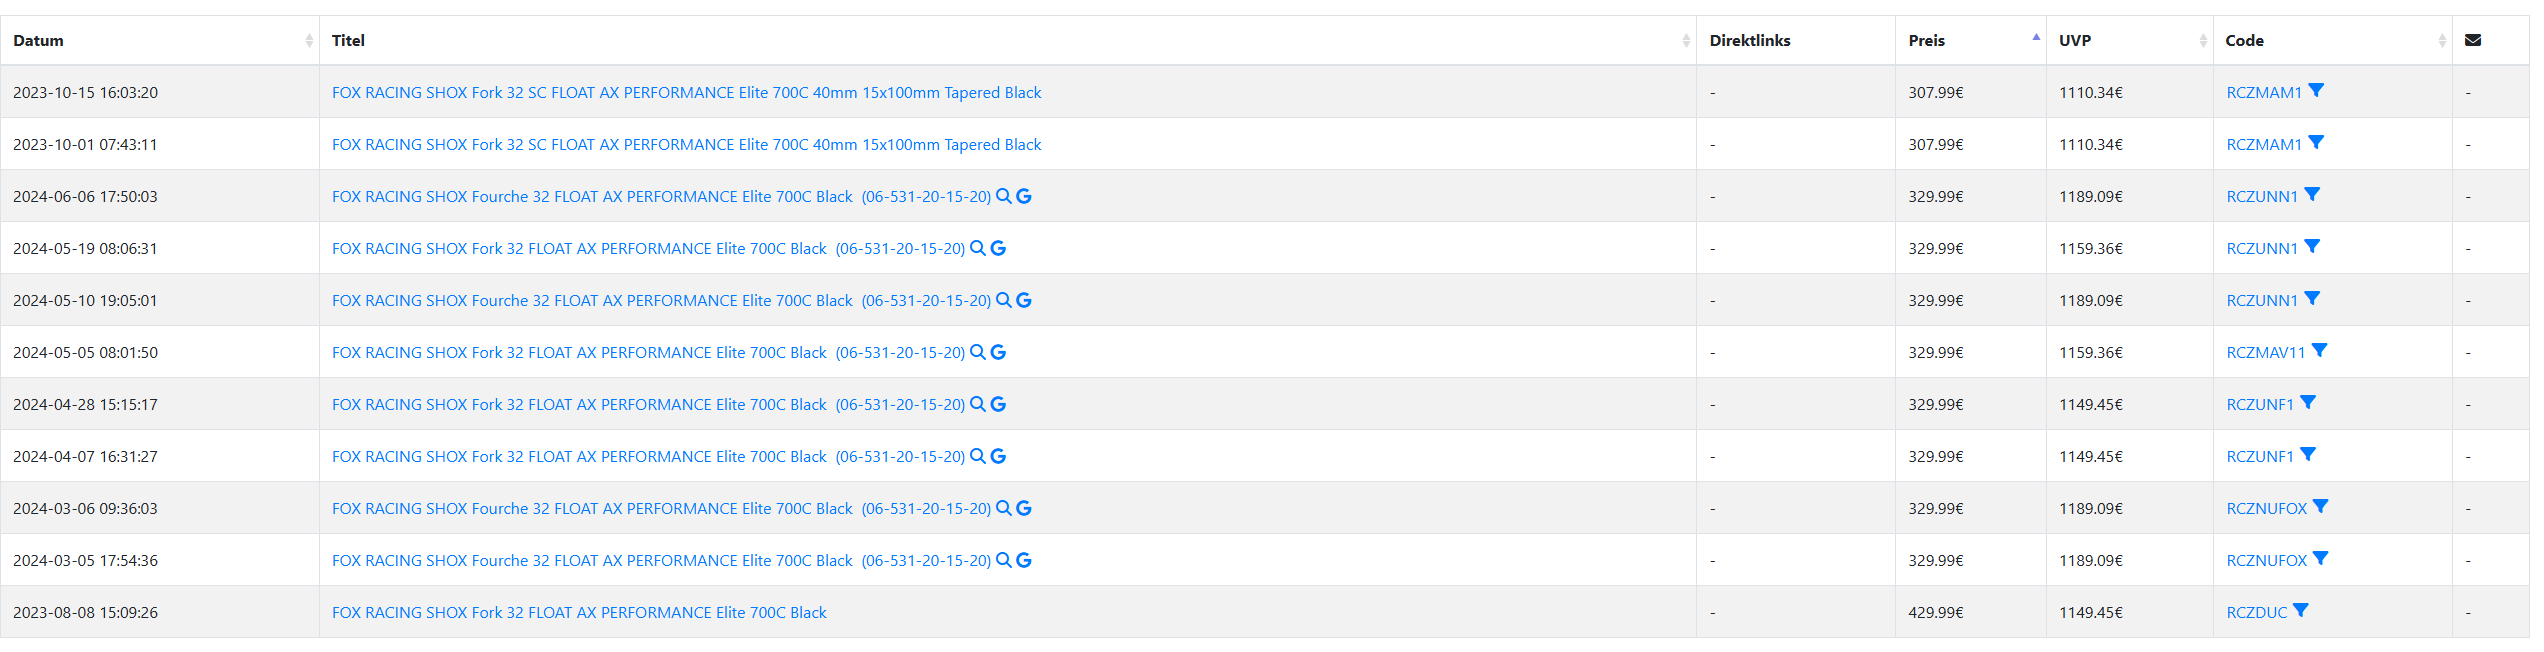Screen dimensions: 2544x652
Task: Open the 32 SC FLOAT link dated 2023-10-01
Action: pos(686,144)
